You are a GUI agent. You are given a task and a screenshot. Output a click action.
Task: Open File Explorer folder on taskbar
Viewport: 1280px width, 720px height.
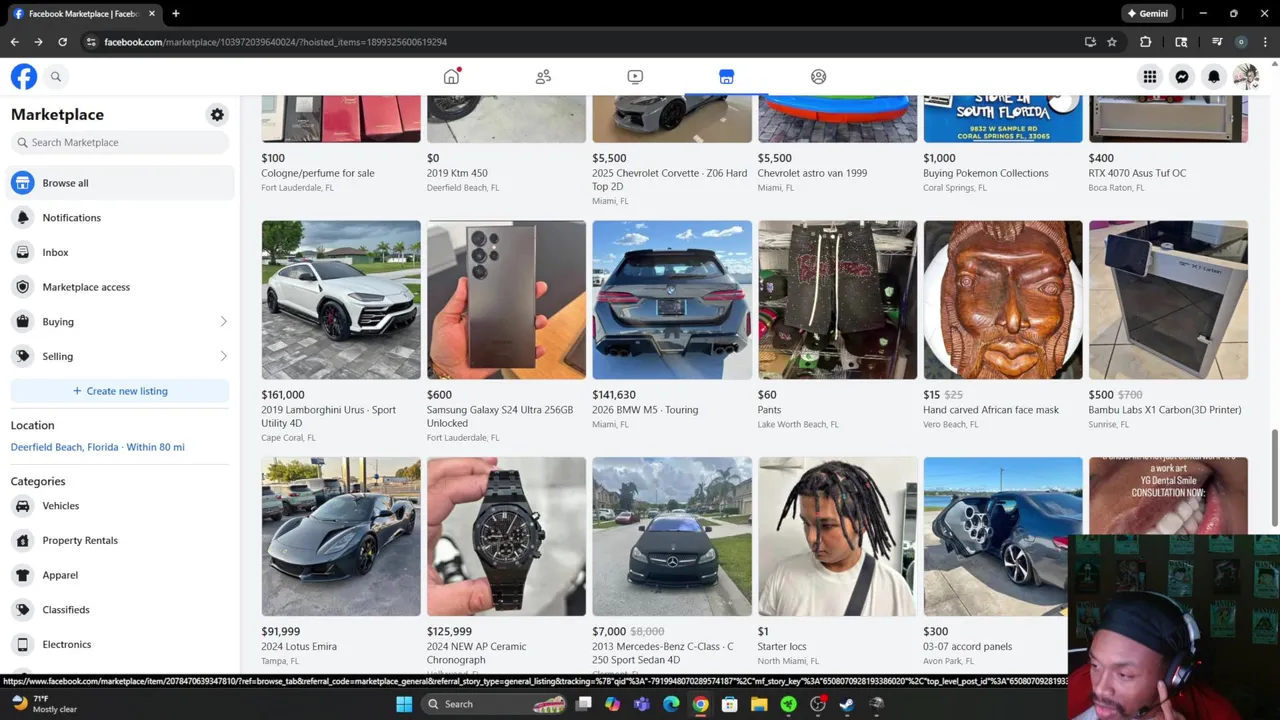click(759, 704)
